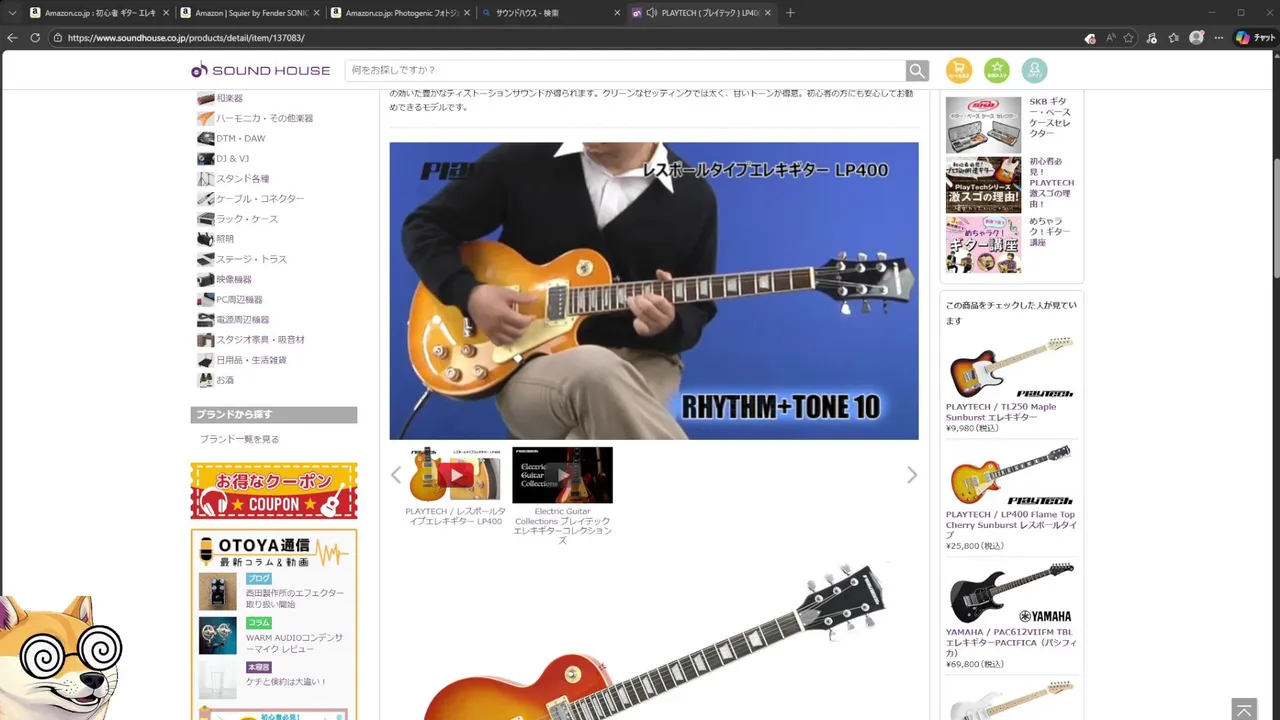Go back with the browser back arrow
The image size is (1280, 720).
pos(12,38)
